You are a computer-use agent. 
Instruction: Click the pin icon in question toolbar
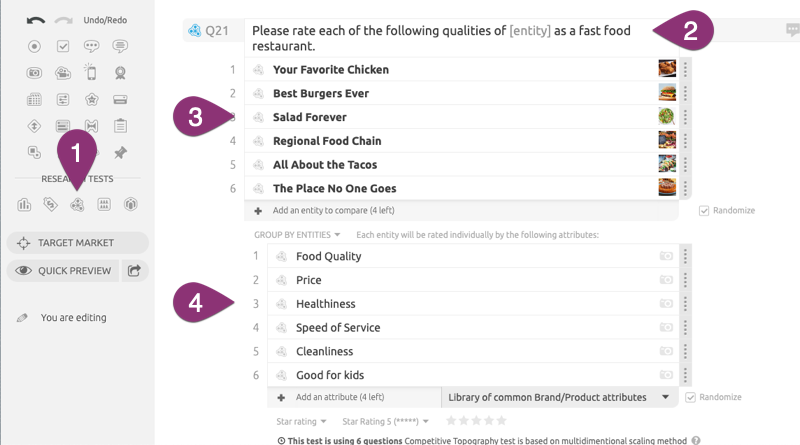tap(120, 153)
